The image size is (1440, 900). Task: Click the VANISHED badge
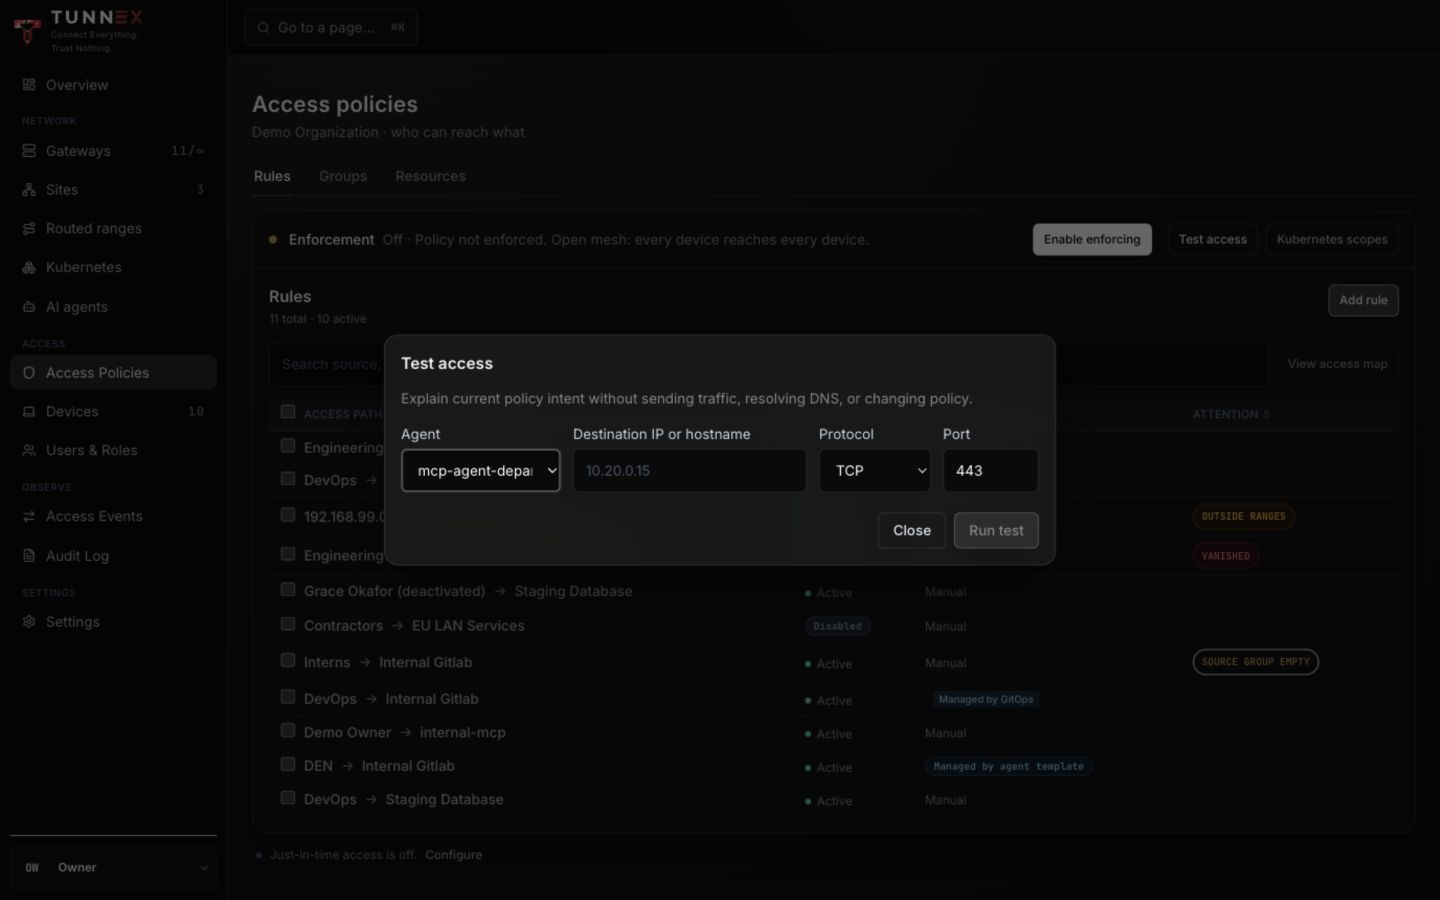pos(1225,556)
